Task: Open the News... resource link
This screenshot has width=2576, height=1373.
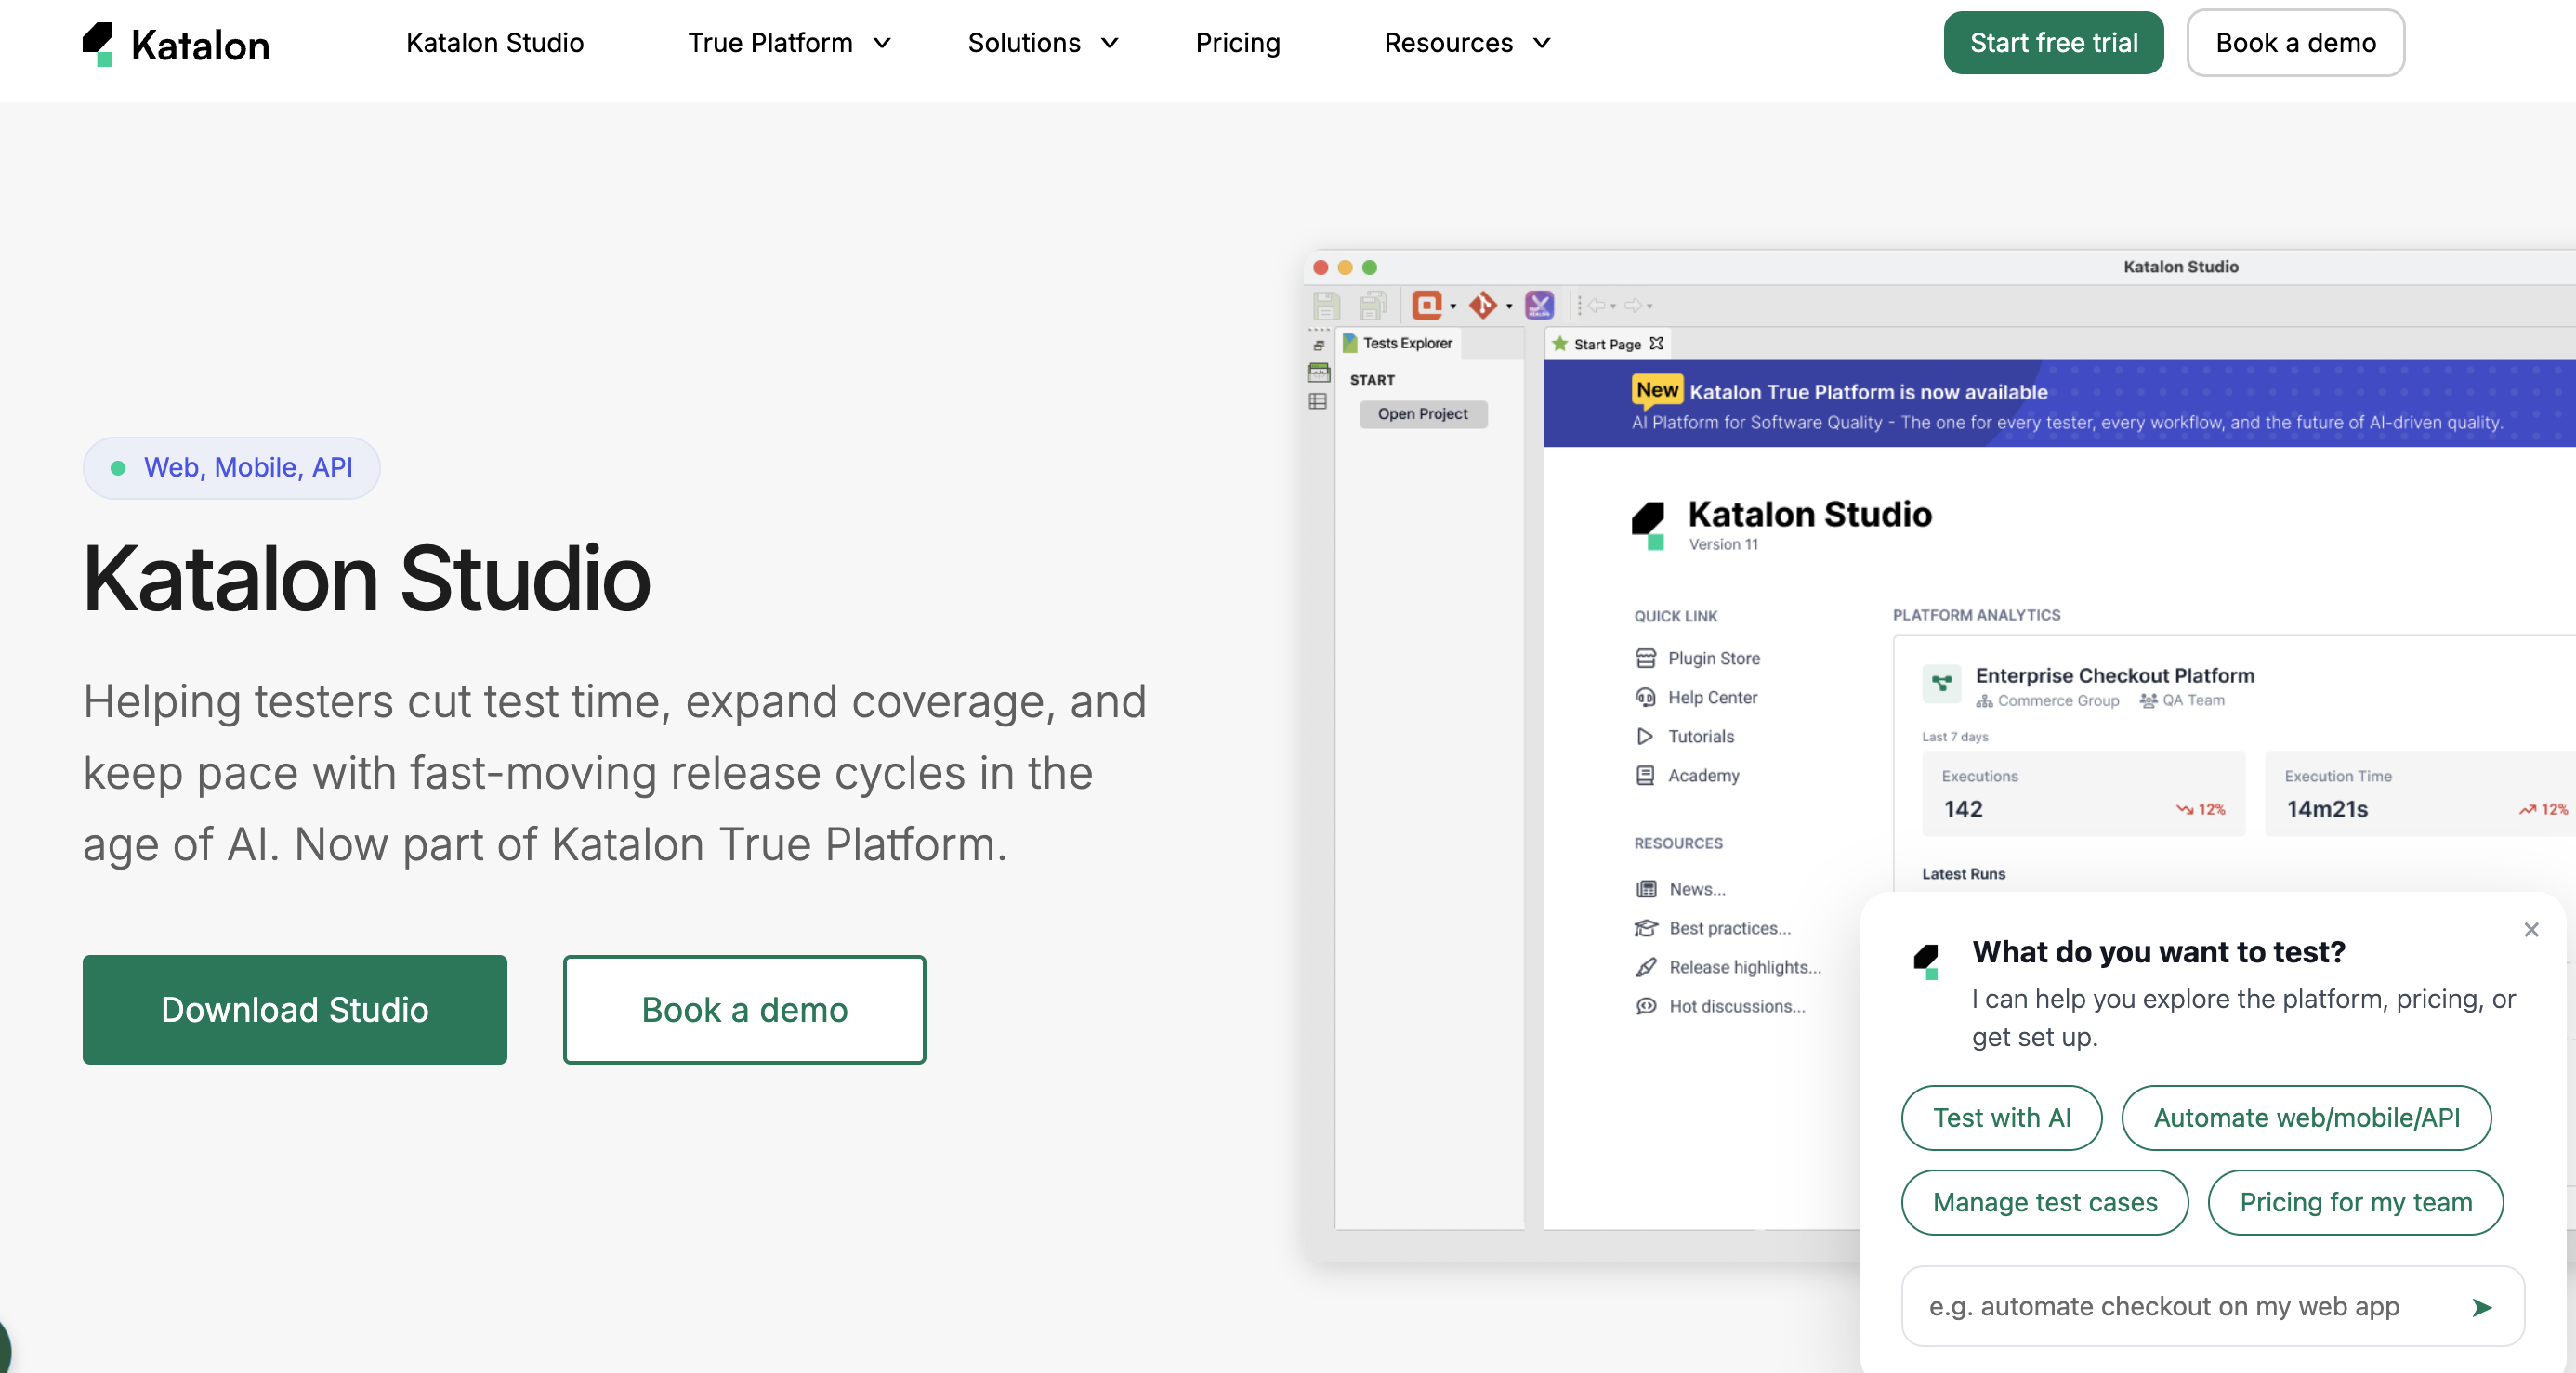Action: point(1697,889)
